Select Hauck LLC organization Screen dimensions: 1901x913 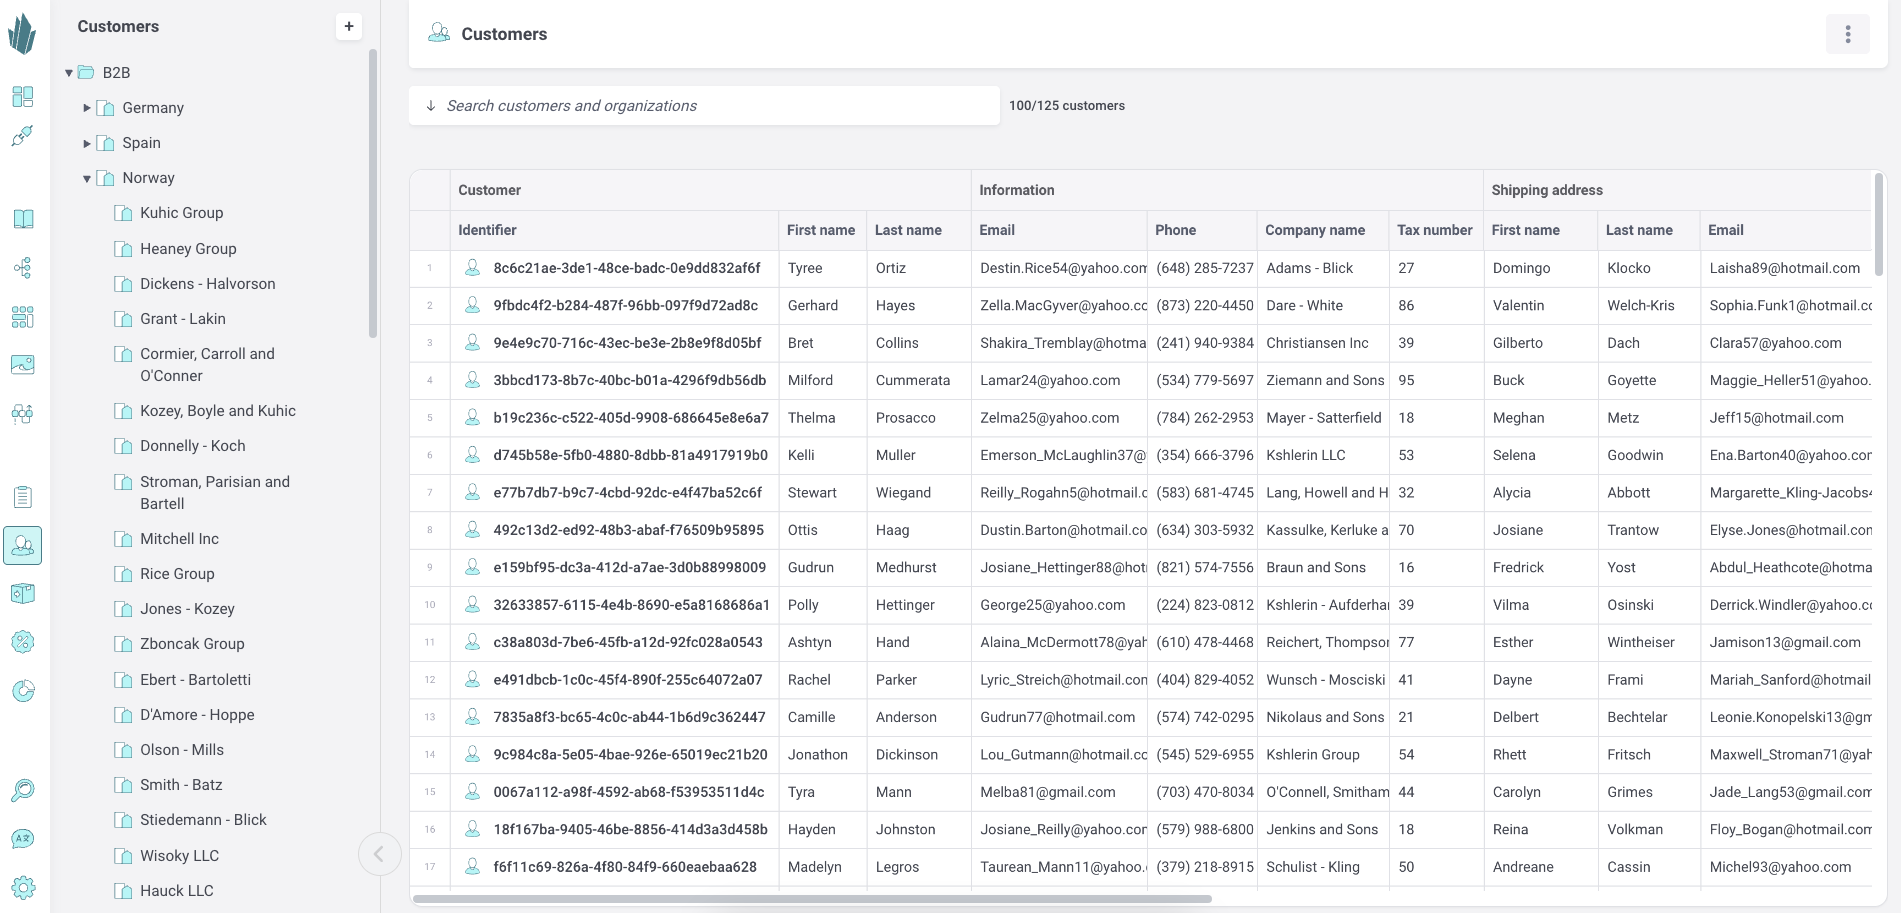[x=177, y=891]
